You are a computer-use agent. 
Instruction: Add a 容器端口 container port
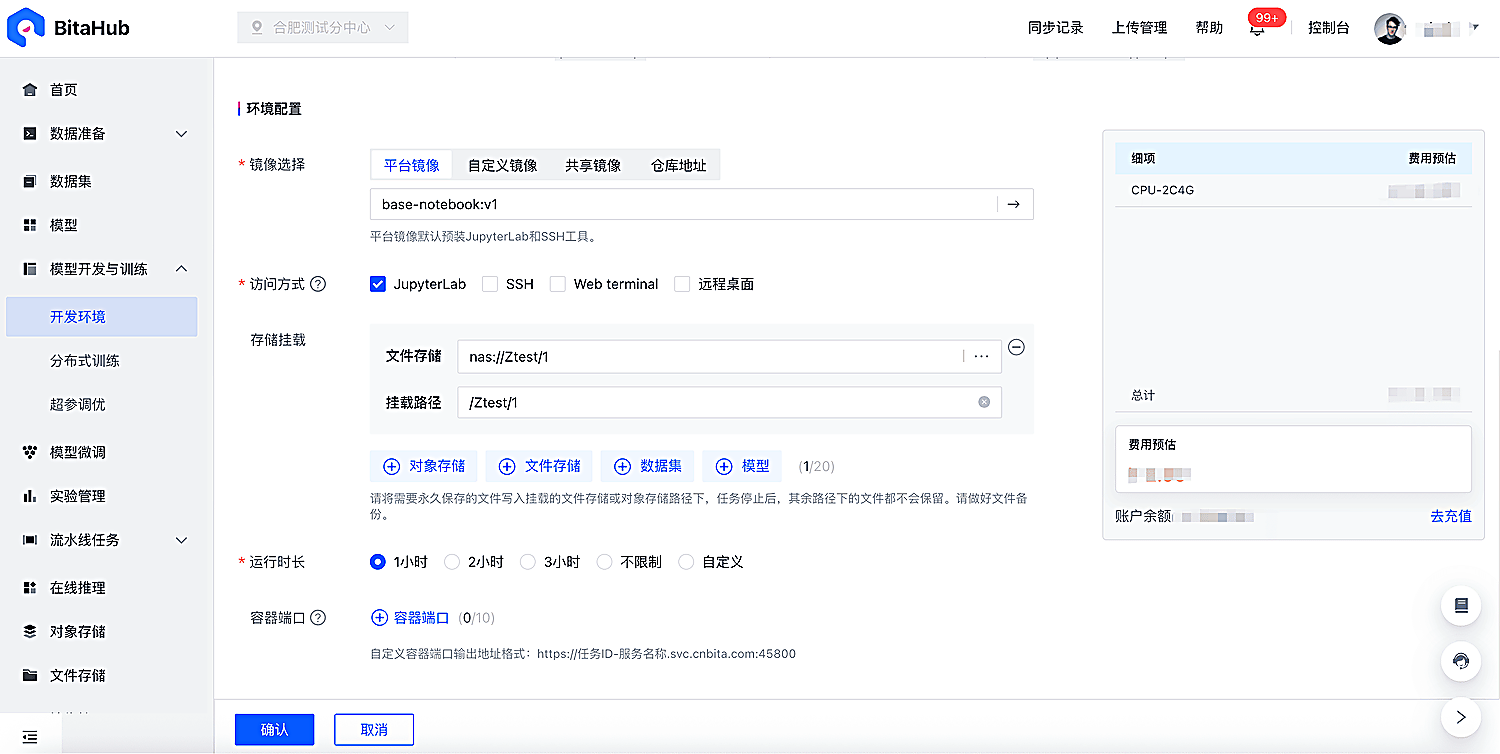tap(410, 618)
